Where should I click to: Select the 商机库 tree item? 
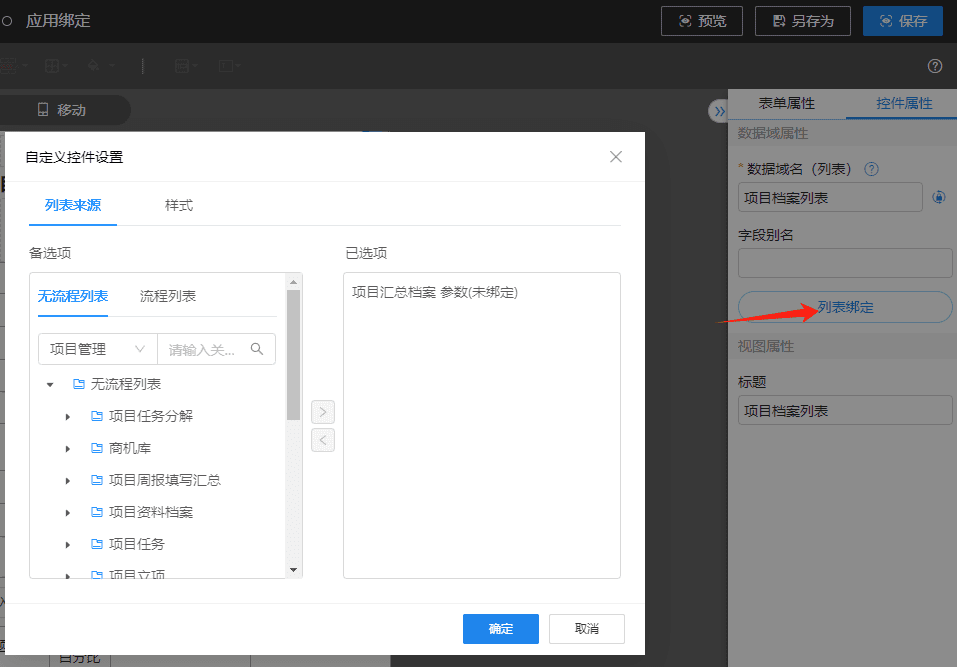point(130,448)
